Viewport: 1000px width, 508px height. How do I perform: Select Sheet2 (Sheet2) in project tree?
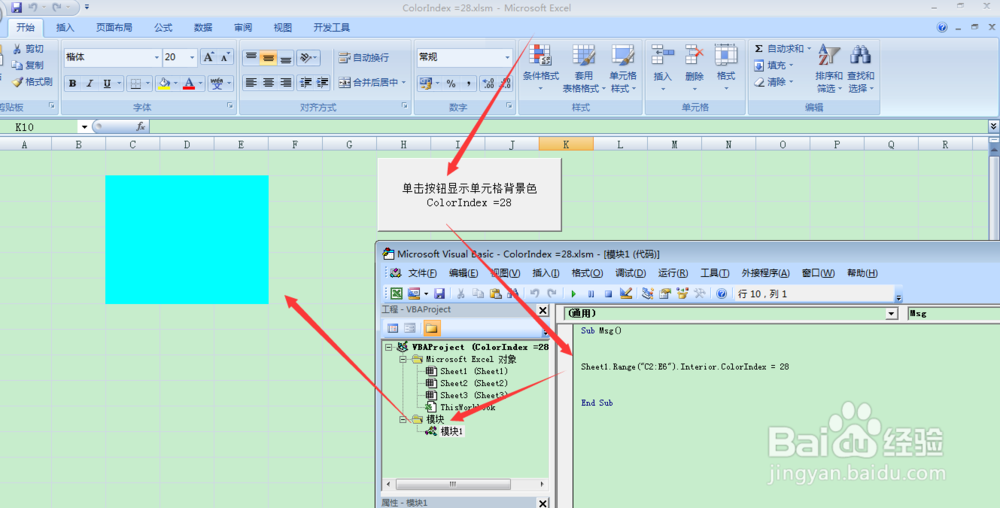pyautogui.click(x=473, y=383)
